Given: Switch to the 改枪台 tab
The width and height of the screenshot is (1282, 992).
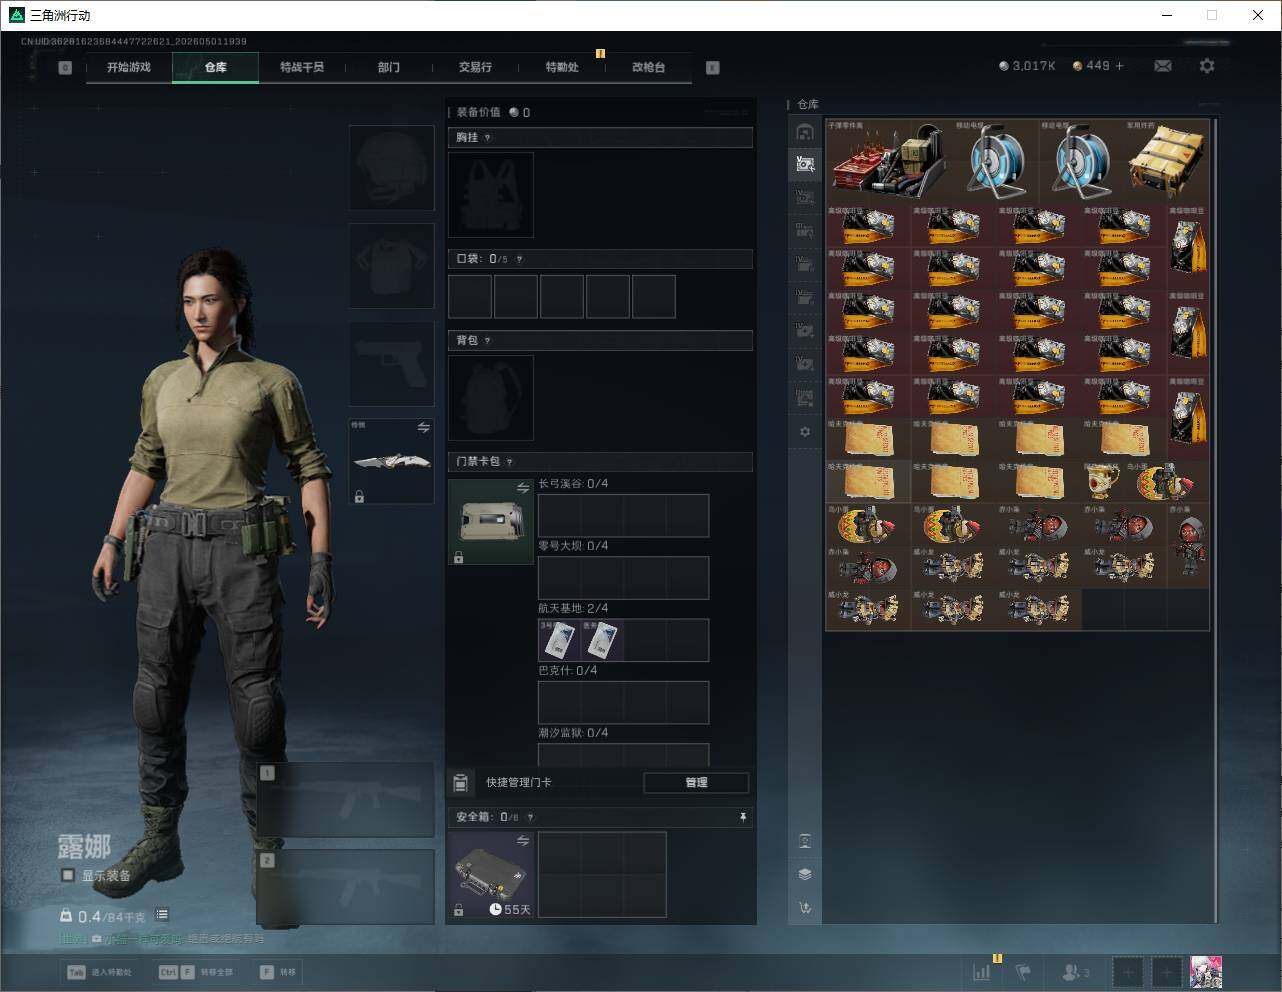Looking at the screenshot, I should [648, 67].
